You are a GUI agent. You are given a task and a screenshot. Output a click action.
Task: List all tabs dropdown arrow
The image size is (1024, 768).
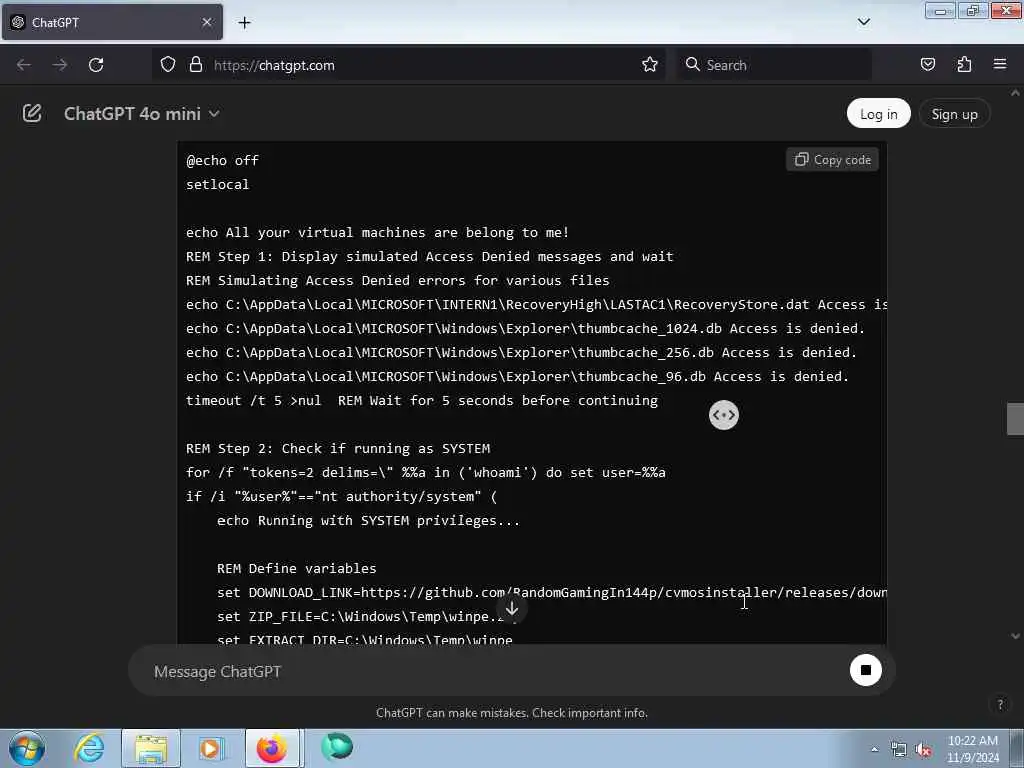tap(863, 22)
